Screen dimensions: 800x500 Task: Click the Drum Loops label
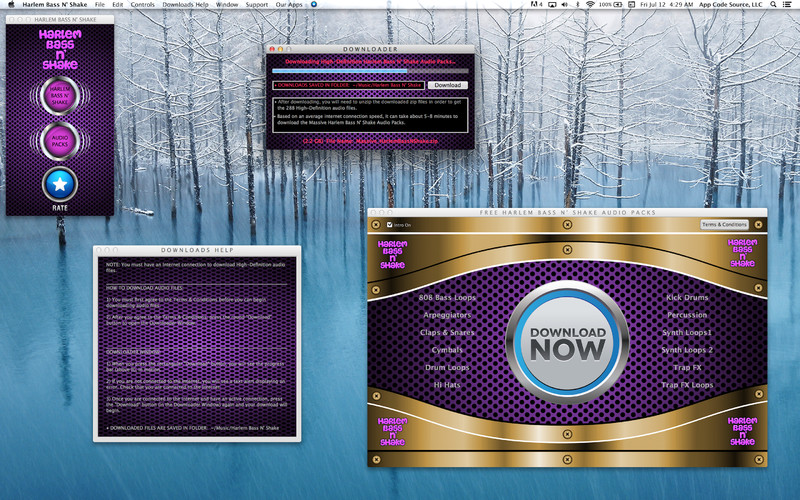[447, 367]
